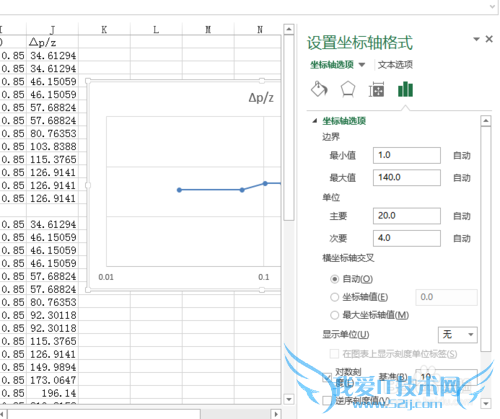Select column J header

coord(52,29)
